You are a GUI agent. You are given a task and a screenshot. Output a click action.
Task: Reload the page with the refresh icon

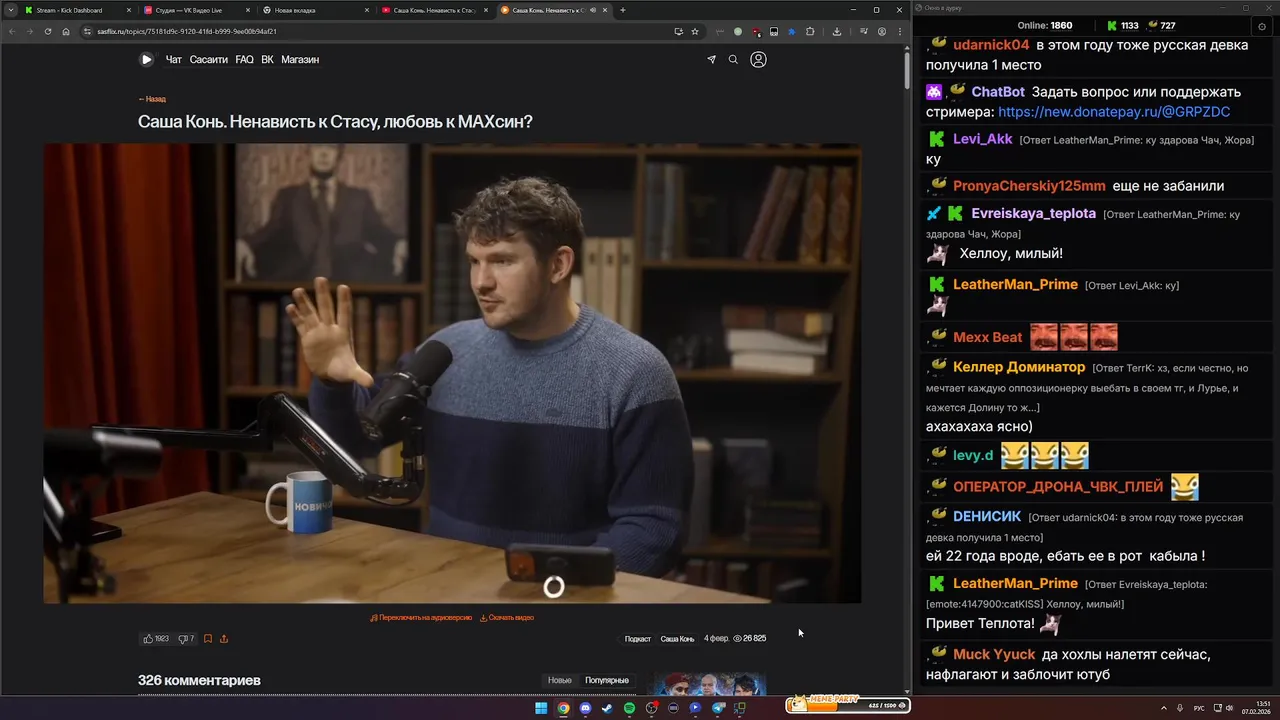point(48,31)
